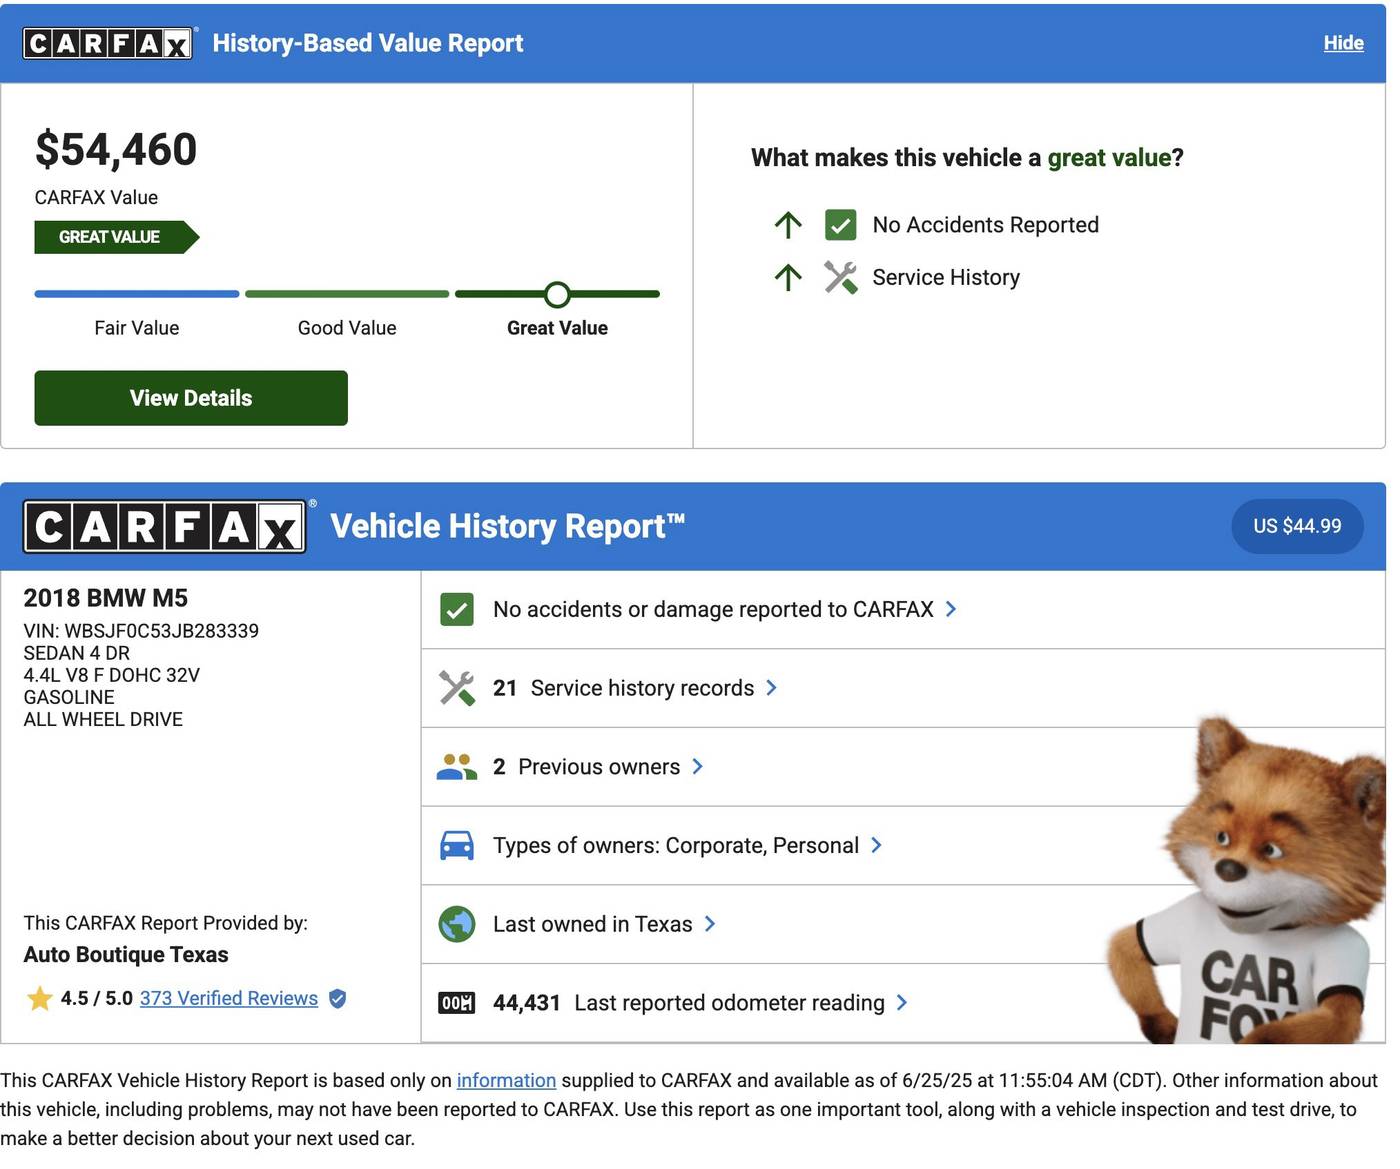Click the Auto Boutique Texas dealer name
1400x1169 pixels.
(x=126, y=955)
